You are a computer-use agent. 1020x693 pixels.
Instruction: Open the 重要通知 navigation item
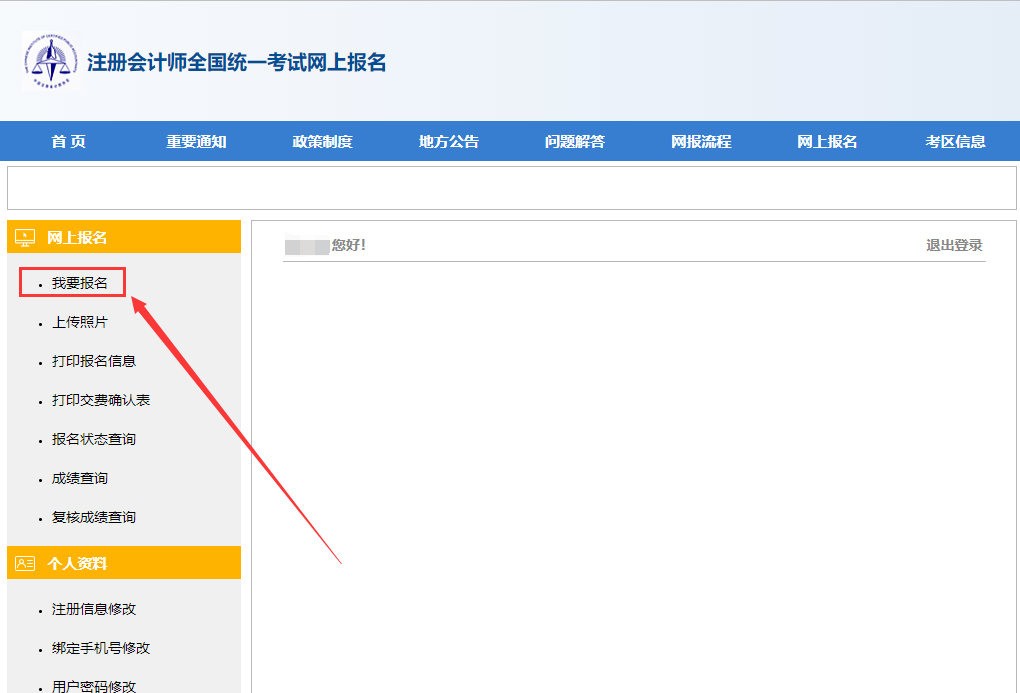pos(196,141)
